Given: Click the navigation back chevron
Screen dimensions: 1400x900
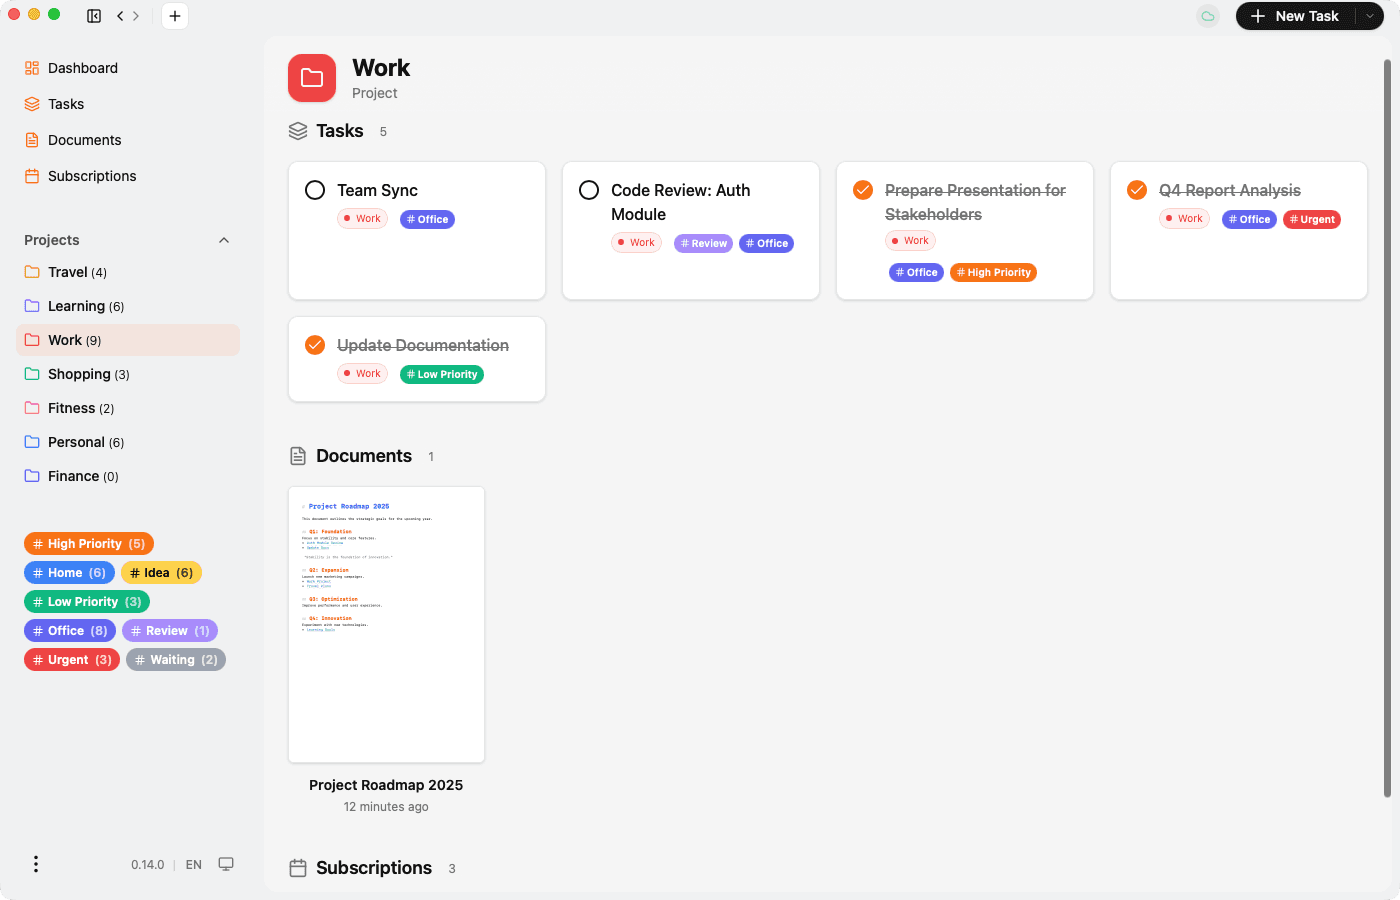Looking at the screenshot, I should pos(119,16).
